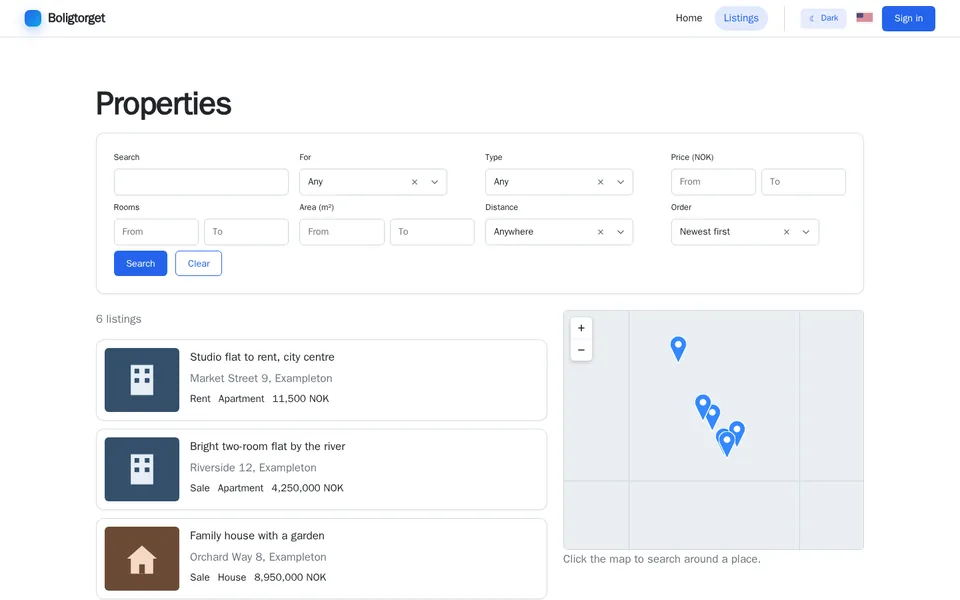The height and width of the screenshot is (600, 960).
Task: Click the Area To field
Action: pyautogui.click(x=432, y=232)
